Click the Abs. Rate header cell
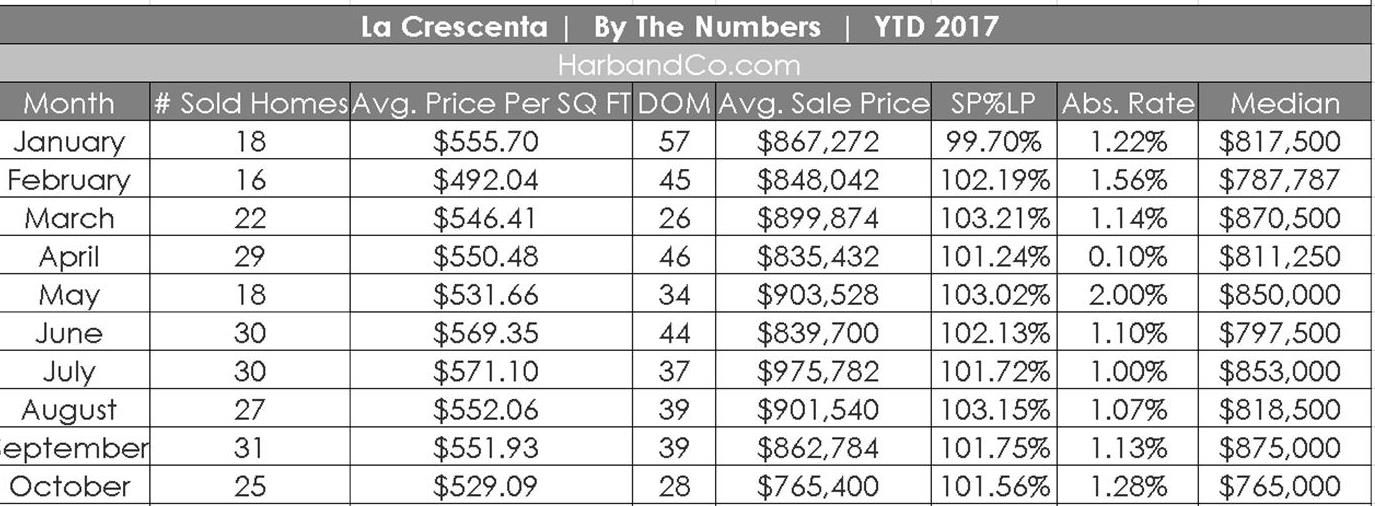The image size is (1375, 506). tap(1127, 103)
